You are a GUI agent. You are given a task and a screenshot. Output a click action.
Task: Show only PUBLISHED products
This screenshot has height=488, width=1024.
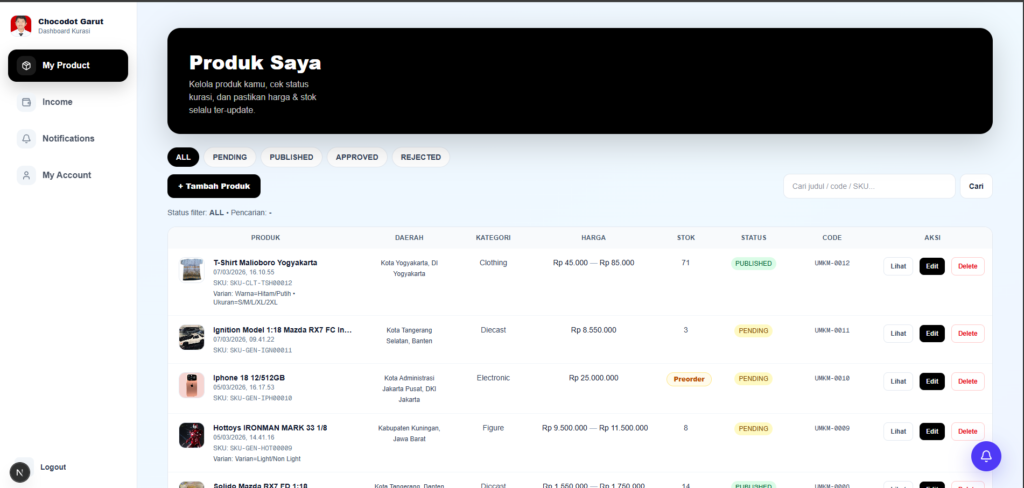(291, 157)
